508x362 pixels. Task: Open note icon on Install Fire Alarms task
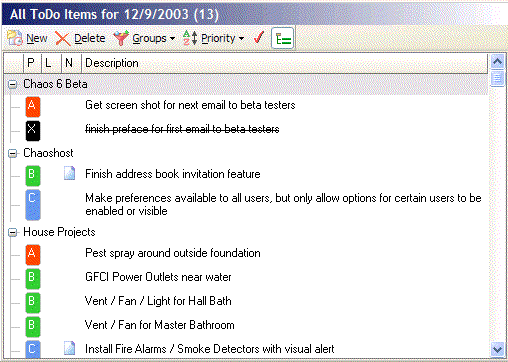click(x=69, y=348)
